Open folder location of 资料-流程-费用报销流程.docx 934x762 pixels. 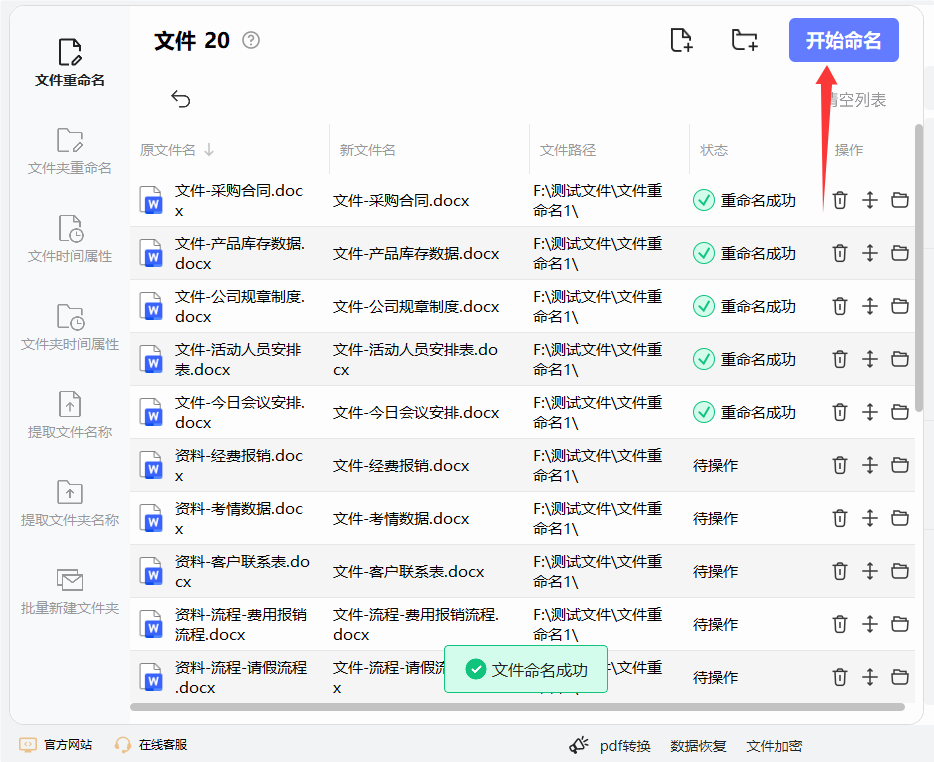(899, 624)
